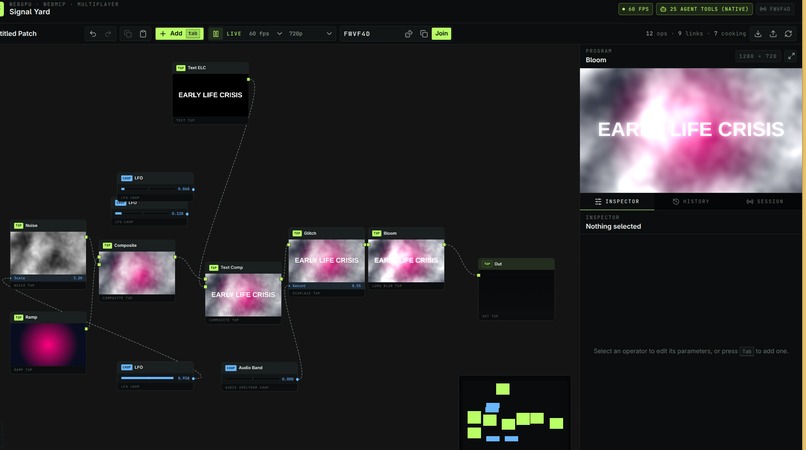Click the minimap navigator in the canvas
806x450 pixels.
515,412
